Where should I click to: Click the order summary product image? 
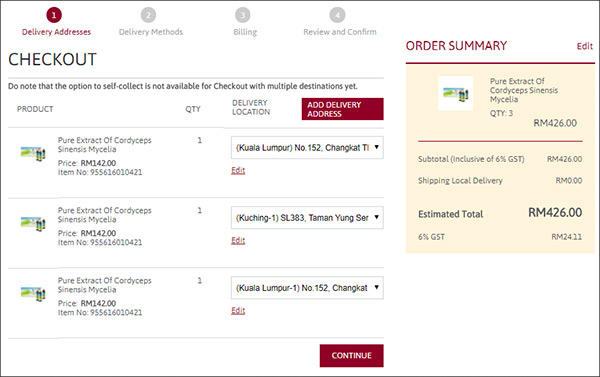point(455,93)
